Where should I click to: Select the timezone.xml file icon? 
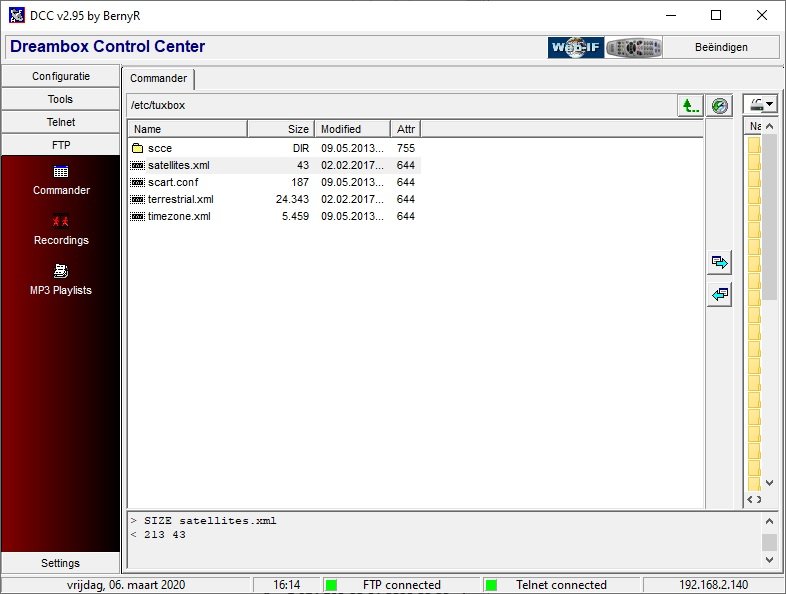tap(137, 217)
